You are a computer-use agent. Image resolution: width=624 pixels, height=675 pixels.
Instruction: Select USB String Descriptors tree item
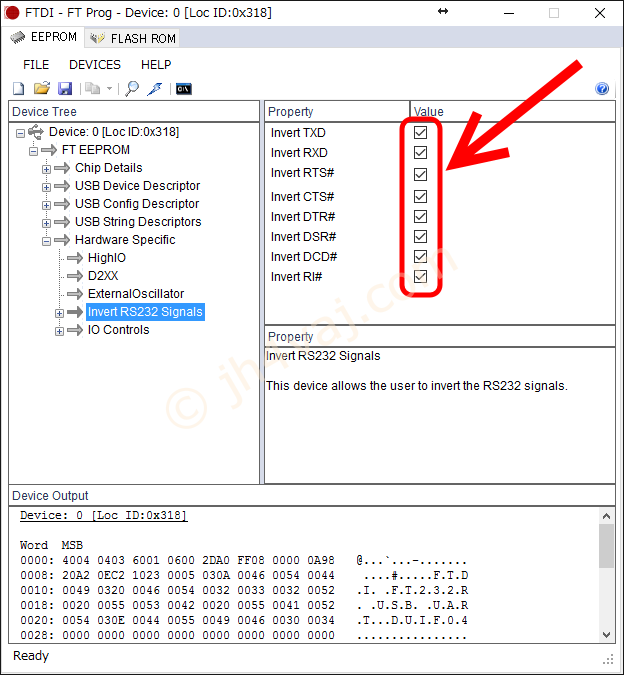138,222
